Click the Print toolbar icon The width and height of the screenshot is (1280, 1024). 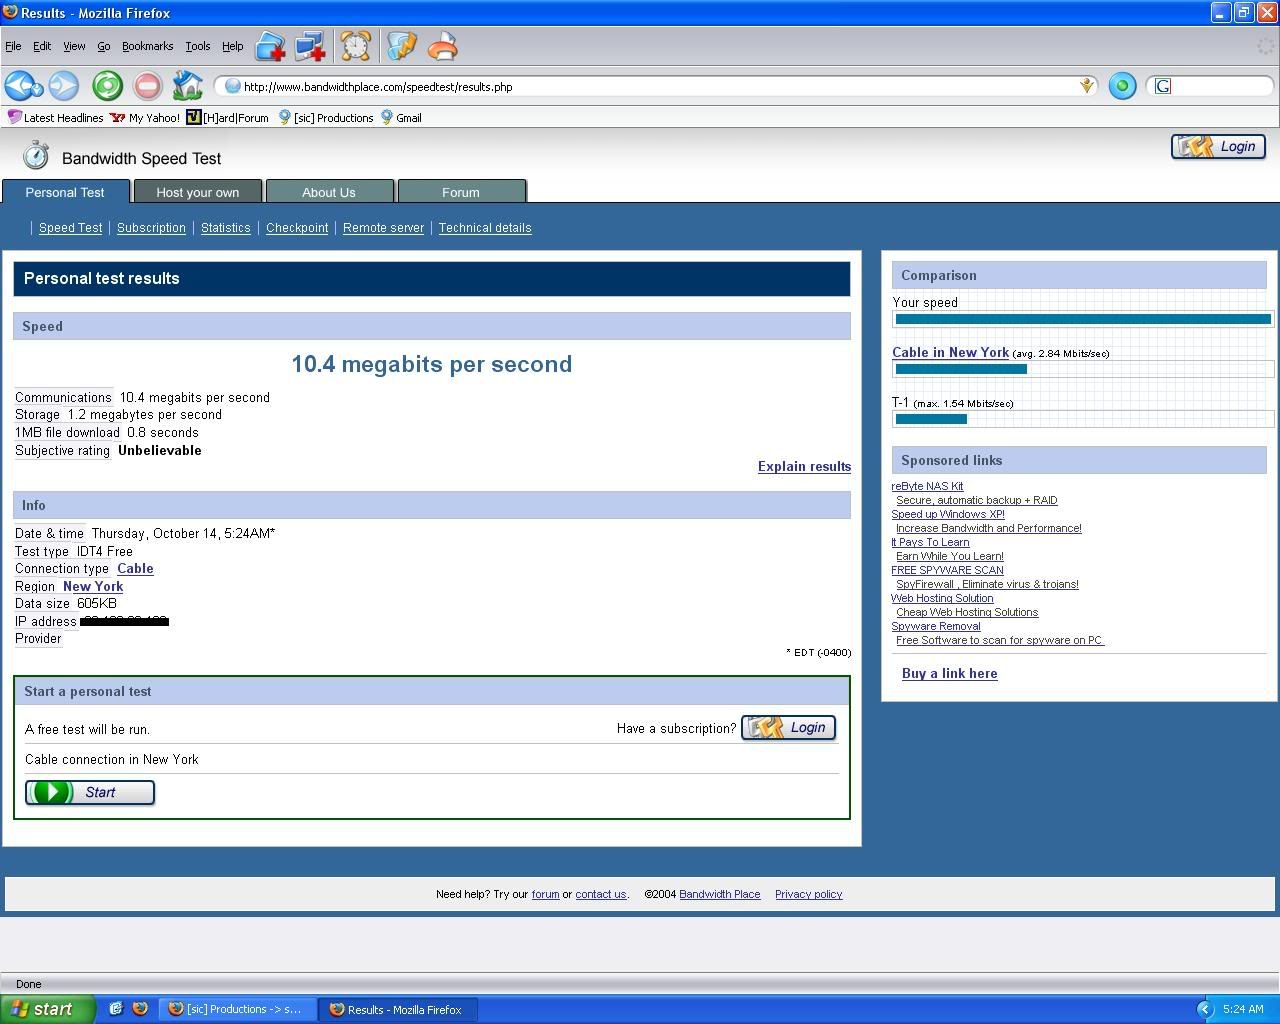click(442, 46)
